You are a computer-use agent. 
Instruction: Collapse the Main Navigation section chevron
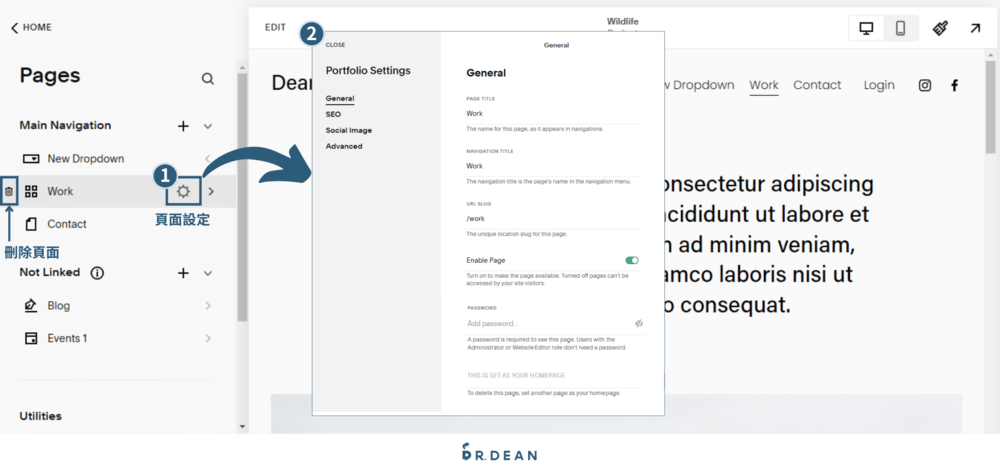(x=208, y=126)
